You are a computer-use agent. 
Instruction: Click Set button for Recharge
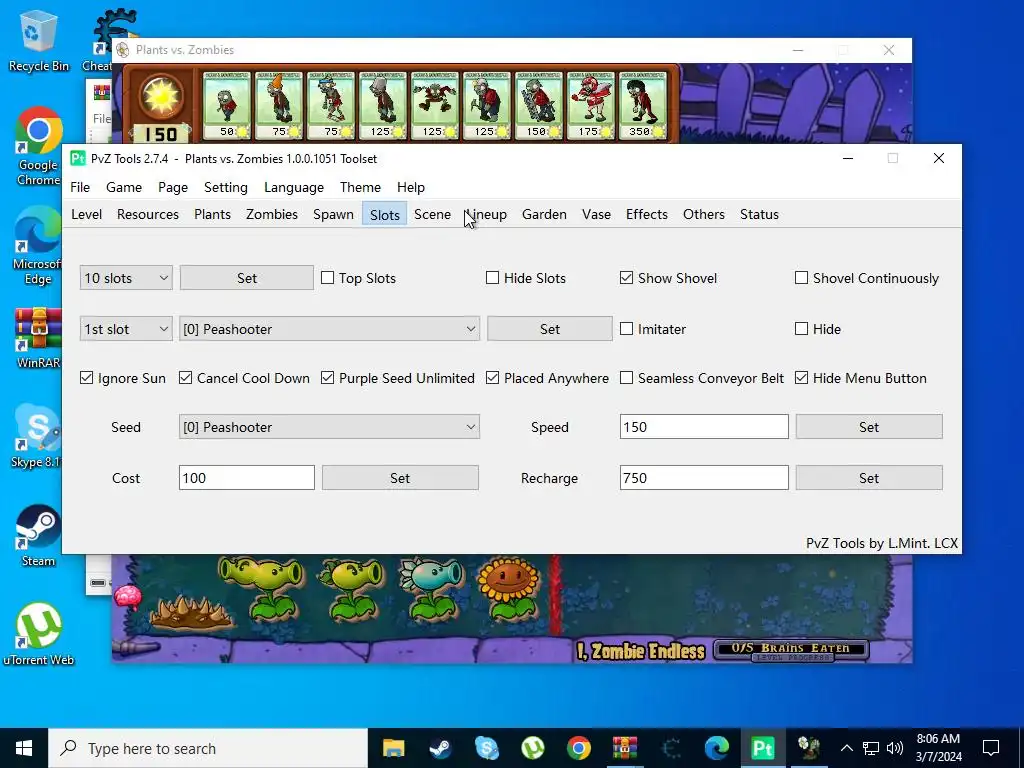pyautogui.click(x=869, y=477)
